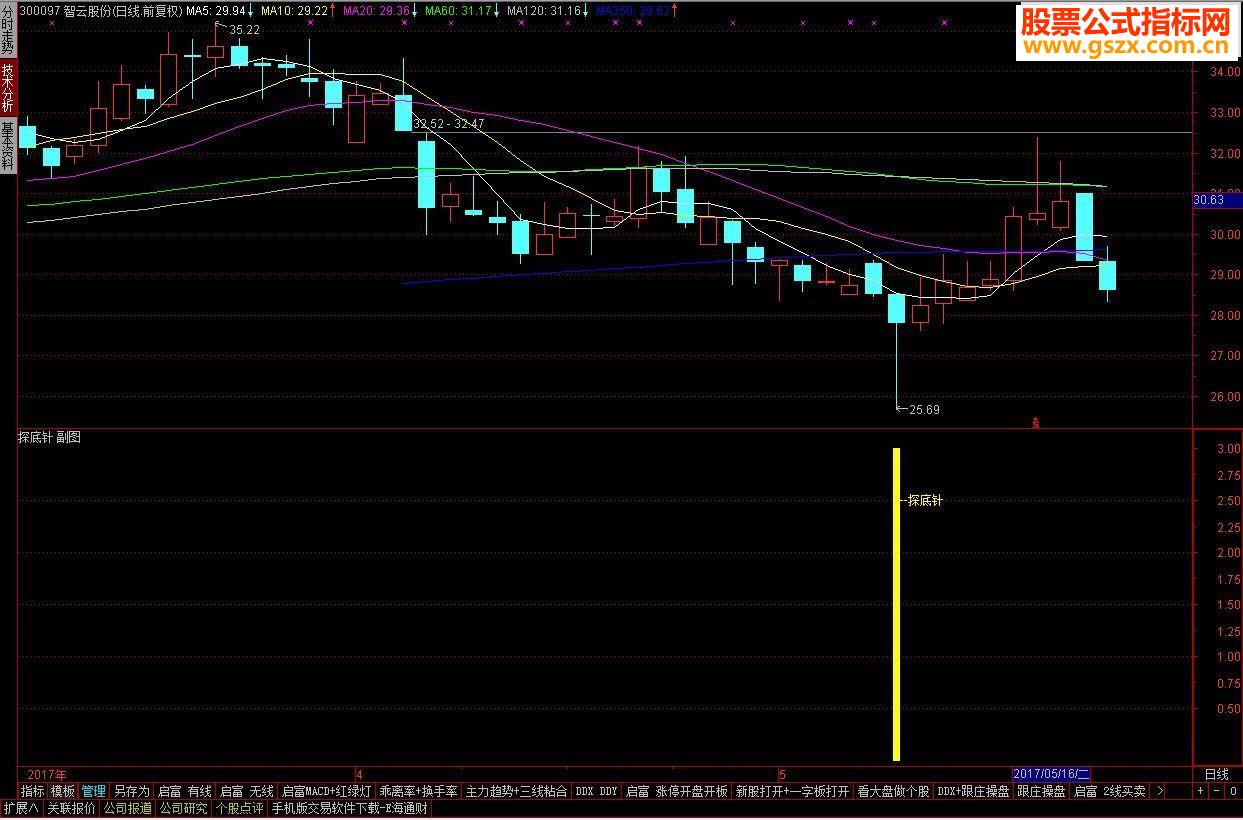Image resolution: width=1243 pixels, height=820 pixels.
Task: Click the MA250 indicator label
Action: pyautogui.click(x=632, y=10)
